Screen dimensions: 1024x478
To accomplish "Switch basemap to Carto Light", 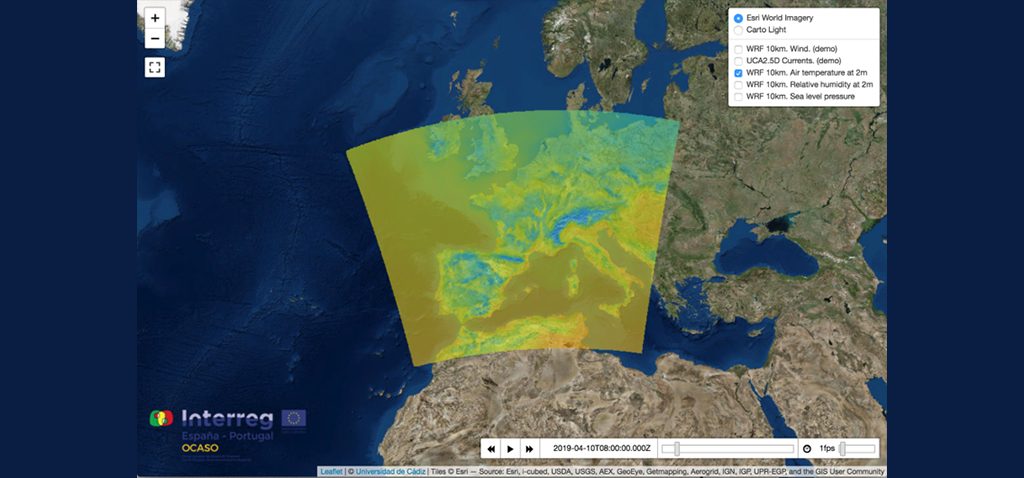I will point(738,31).
